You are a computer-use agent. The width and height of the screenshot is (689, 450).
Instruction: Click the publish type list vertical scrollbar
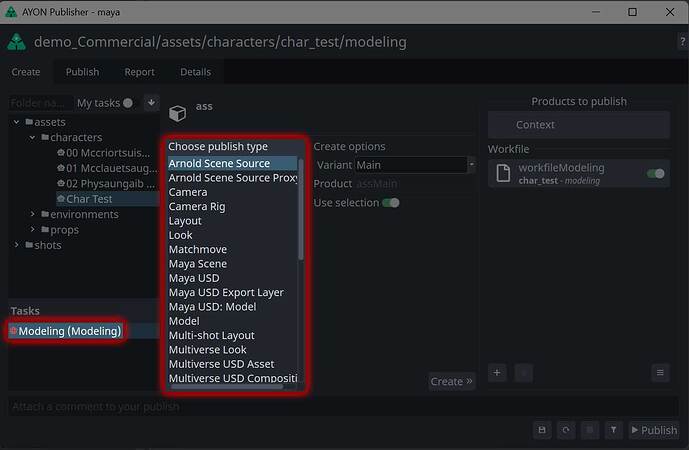(301, 209)
